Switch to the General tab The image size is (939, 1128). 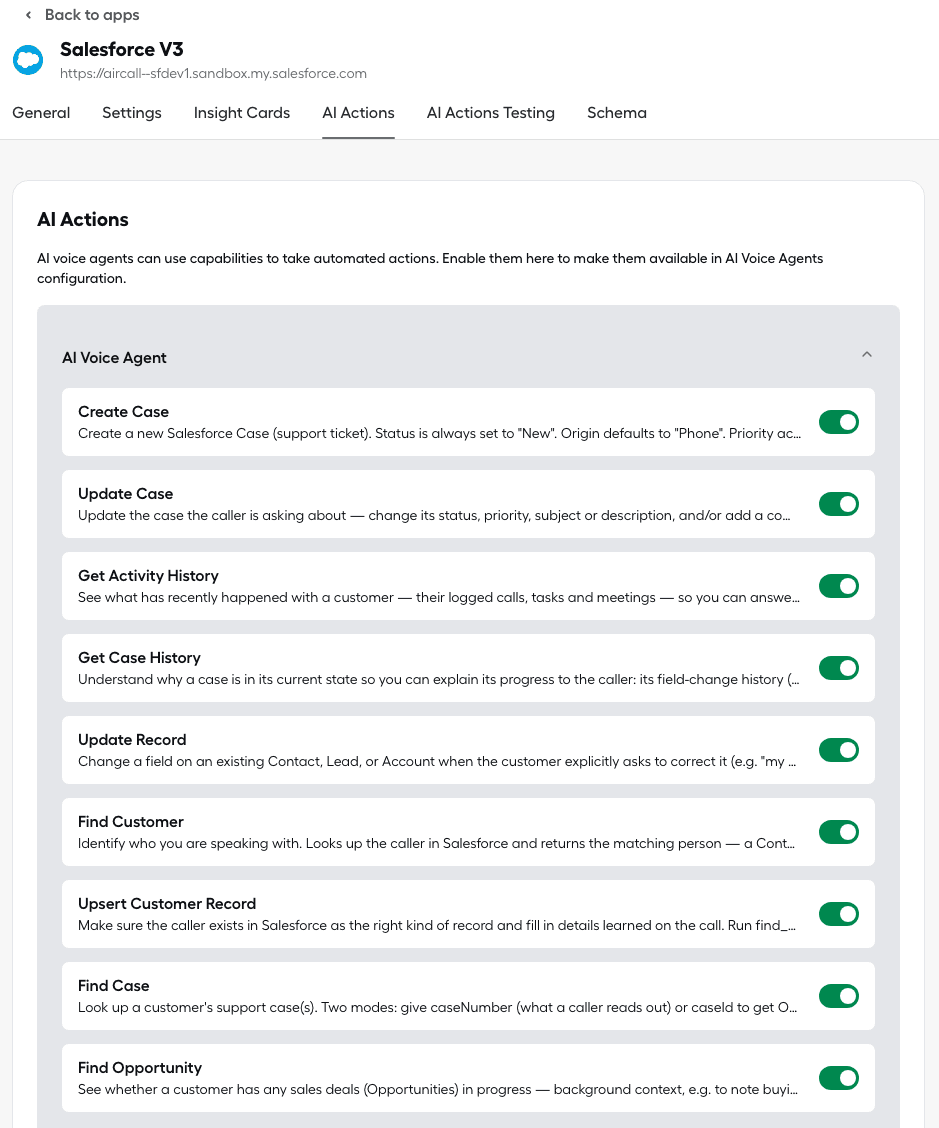click(41, 113)
